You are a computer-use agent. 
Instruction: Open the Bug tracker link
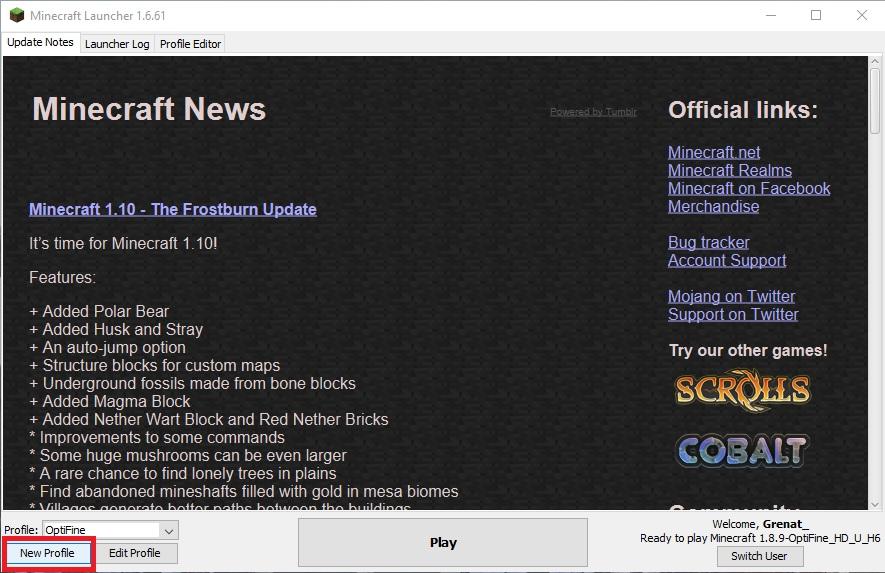[x=708, y=243]
